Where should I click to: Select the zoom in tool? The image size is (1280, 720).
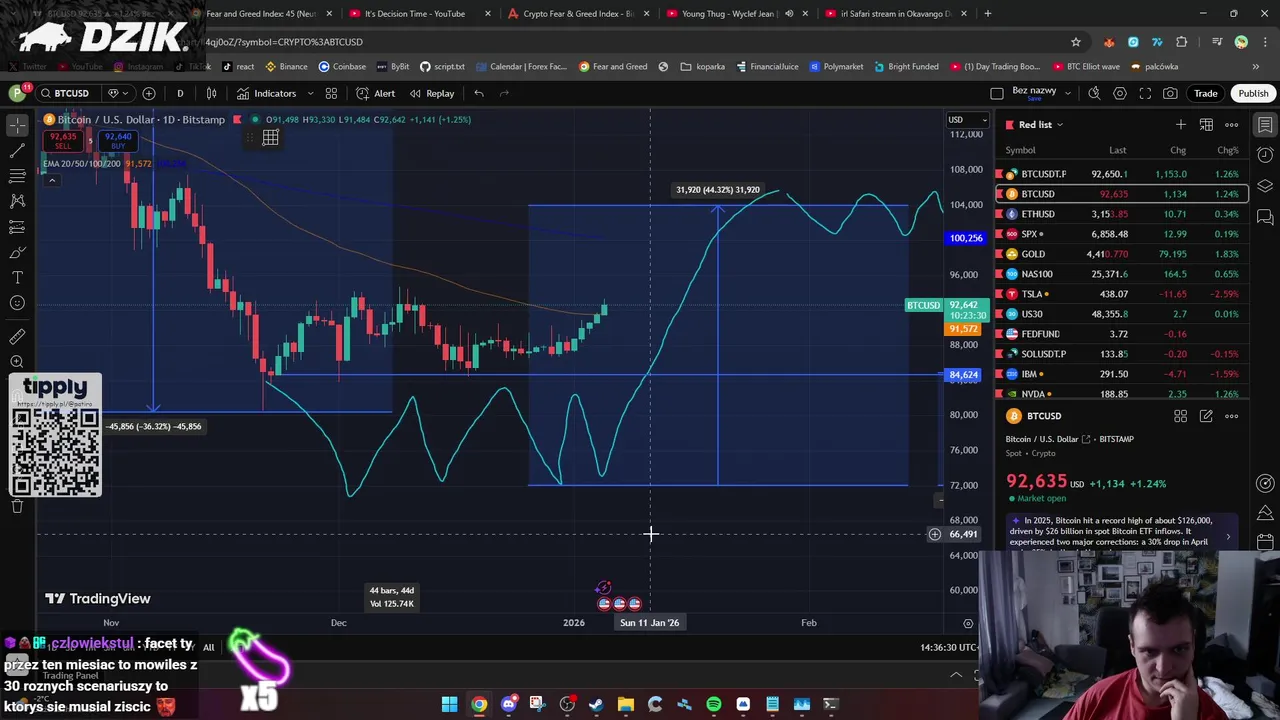pyautogui.click(x=17, y=362)
